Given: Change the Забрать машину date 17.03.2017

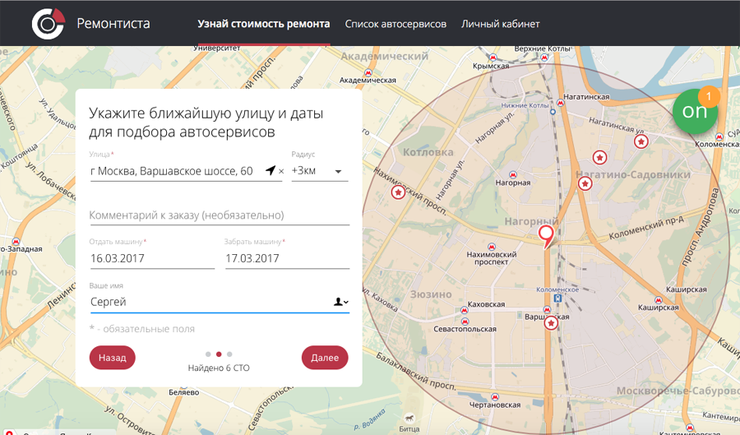Looking at the screenshot, I should coord(287,258).
